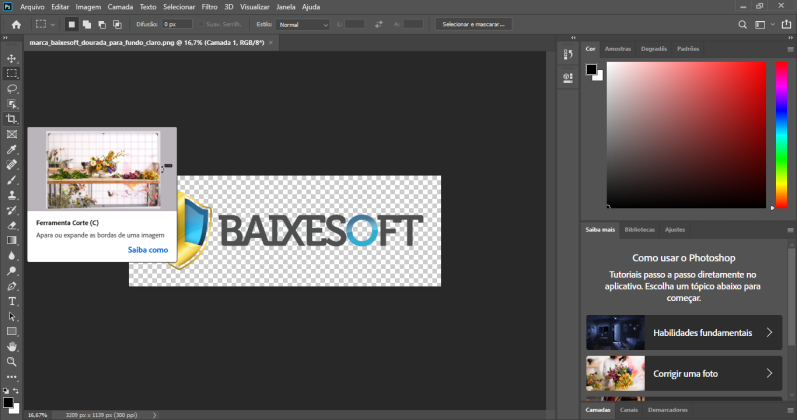Open the Edit Toolbar three-dots menu

tap(11, 377)
